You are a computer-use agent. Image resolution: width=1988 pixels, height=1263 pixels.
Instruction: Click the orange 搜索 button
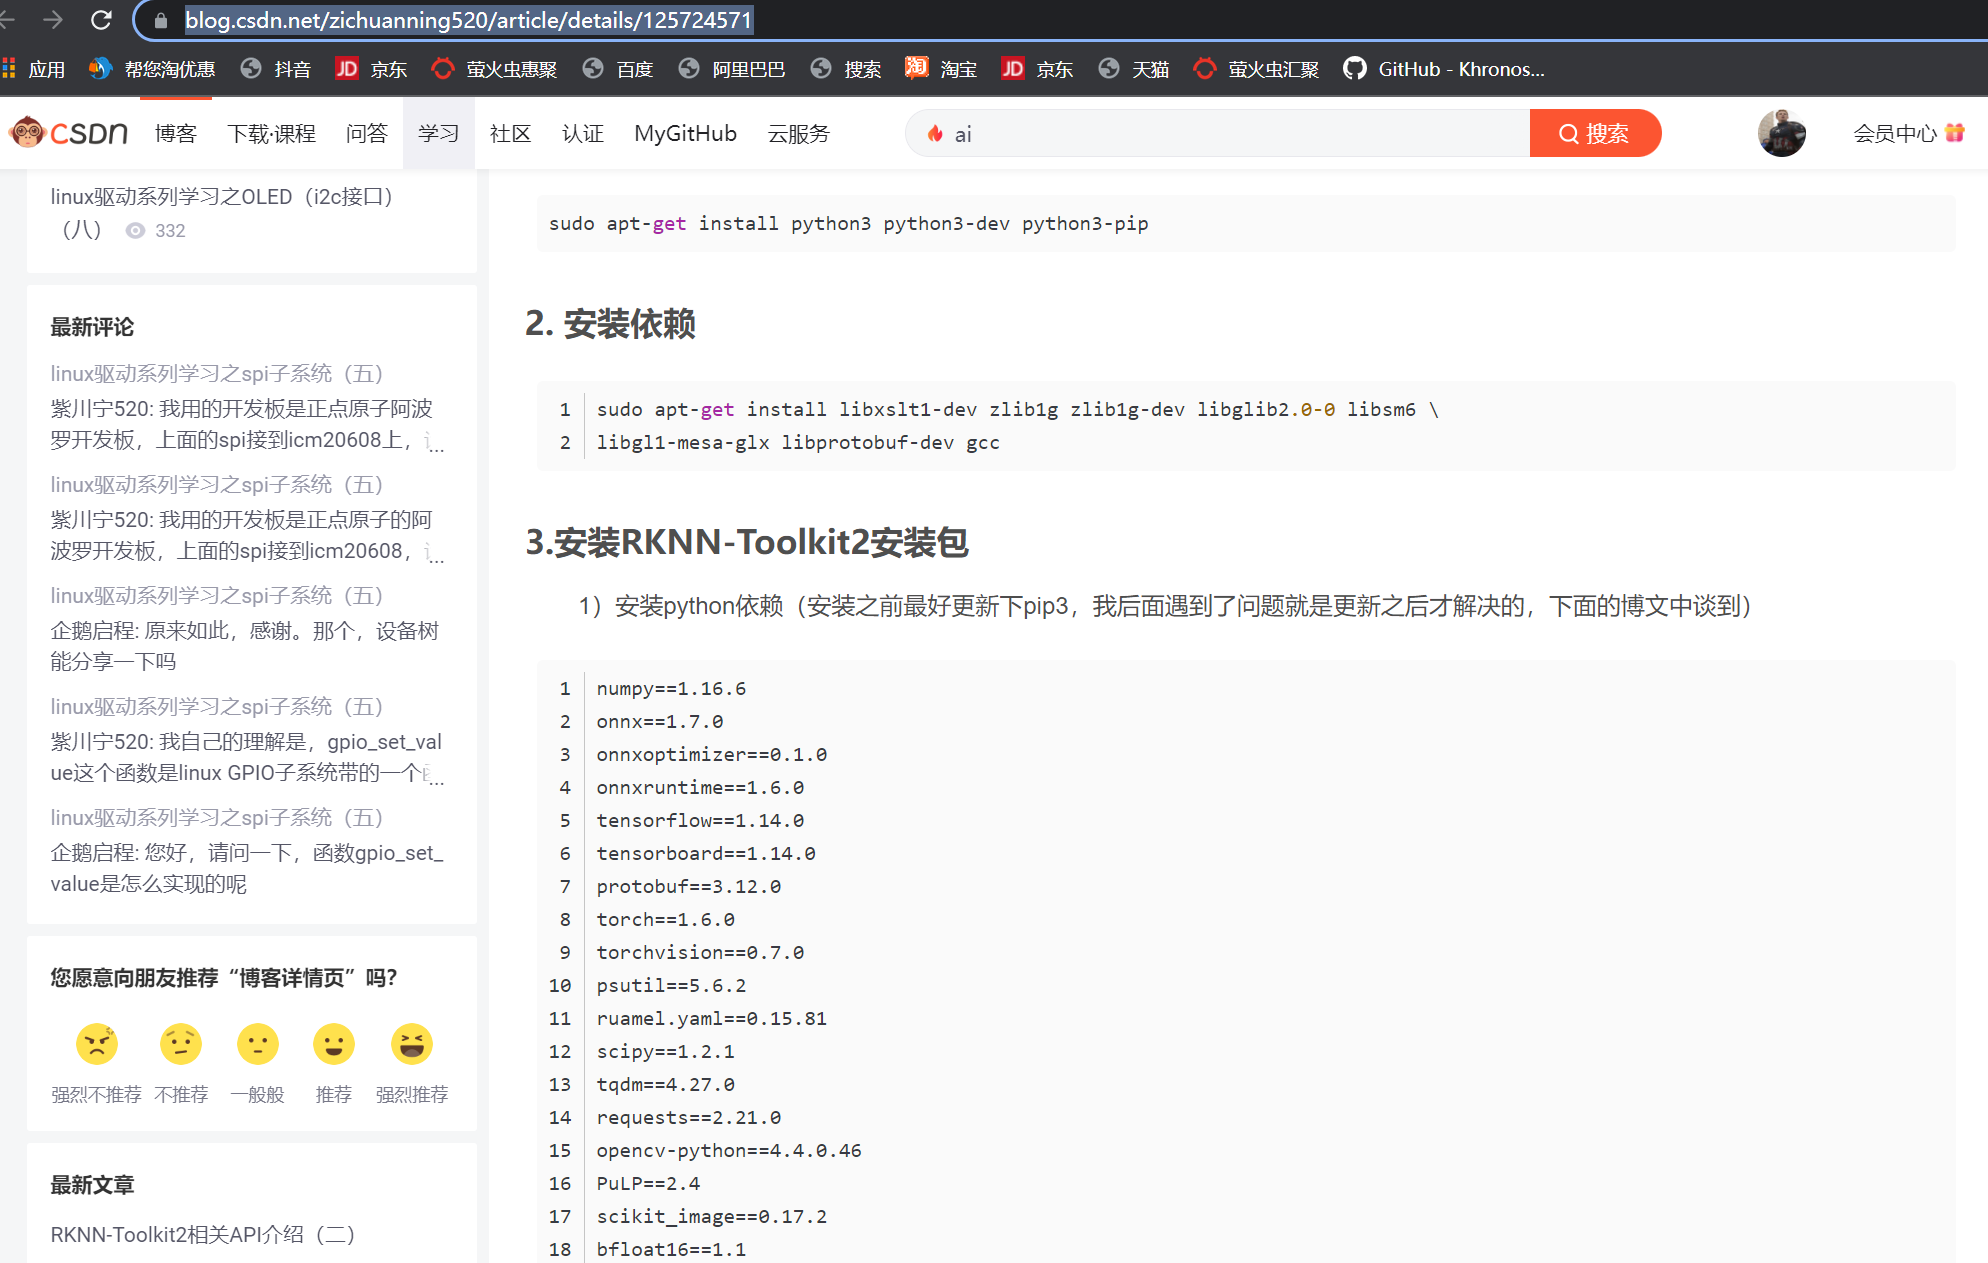point(1594,133)
